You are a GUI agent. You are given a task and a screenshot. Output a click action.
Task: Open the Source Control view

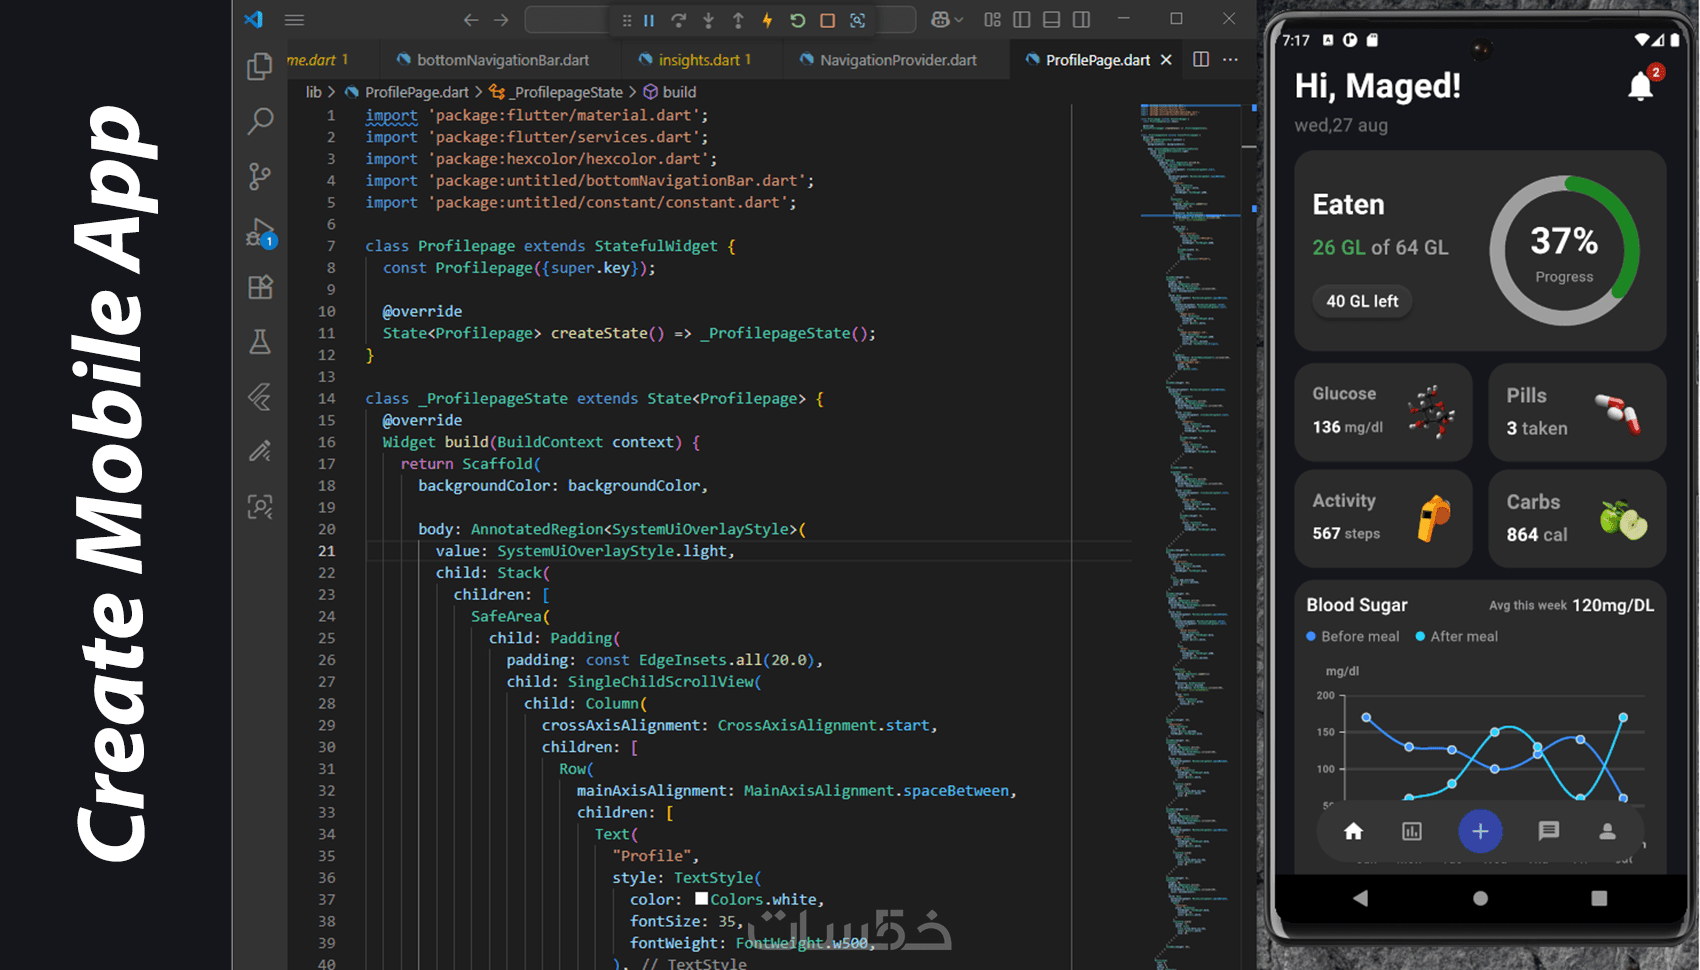(260, 177)
